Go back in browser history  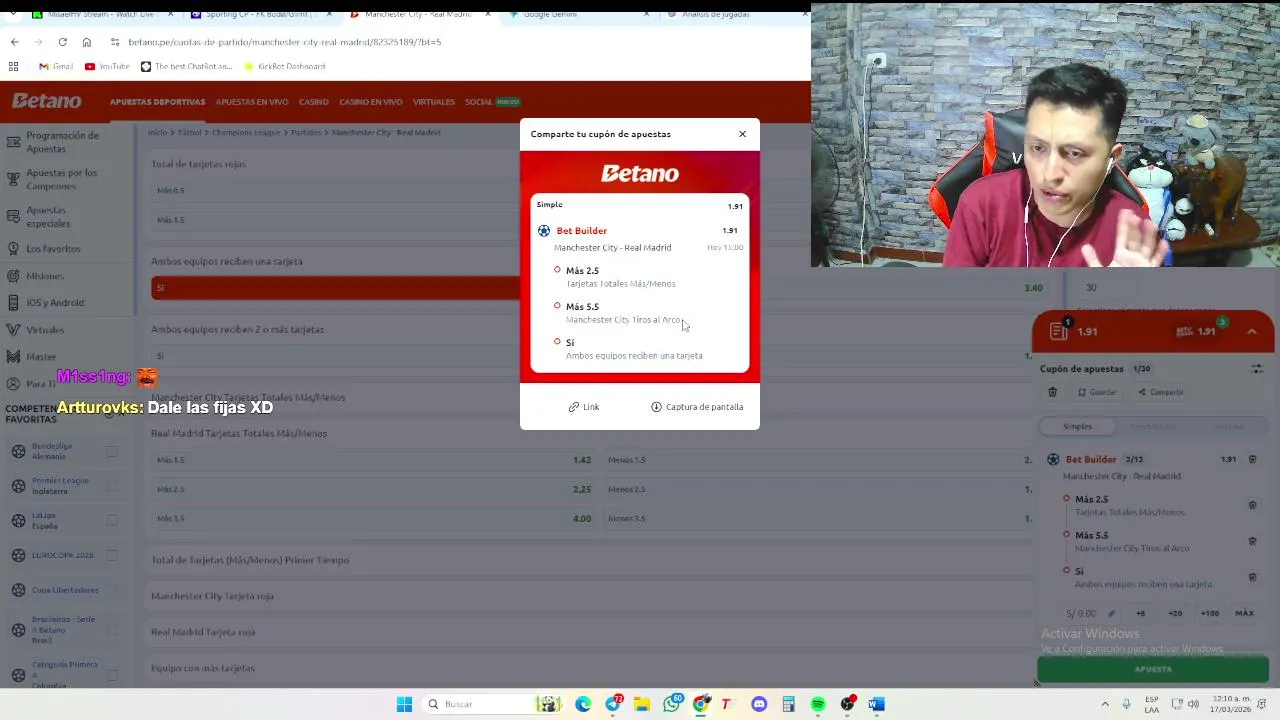click(14, 42)
